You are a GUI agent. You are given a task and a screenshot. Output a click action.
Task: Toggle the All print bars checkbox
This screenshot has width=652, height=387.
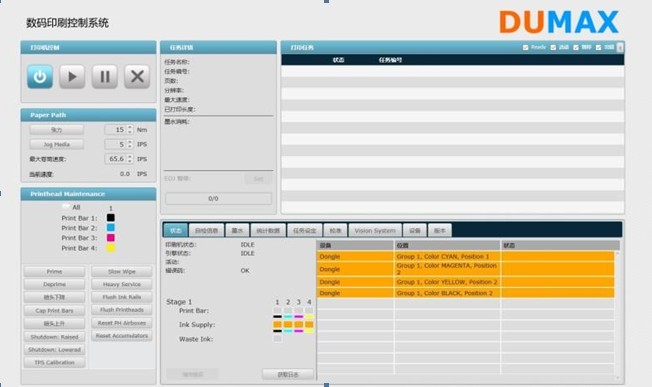click(66, 207)
